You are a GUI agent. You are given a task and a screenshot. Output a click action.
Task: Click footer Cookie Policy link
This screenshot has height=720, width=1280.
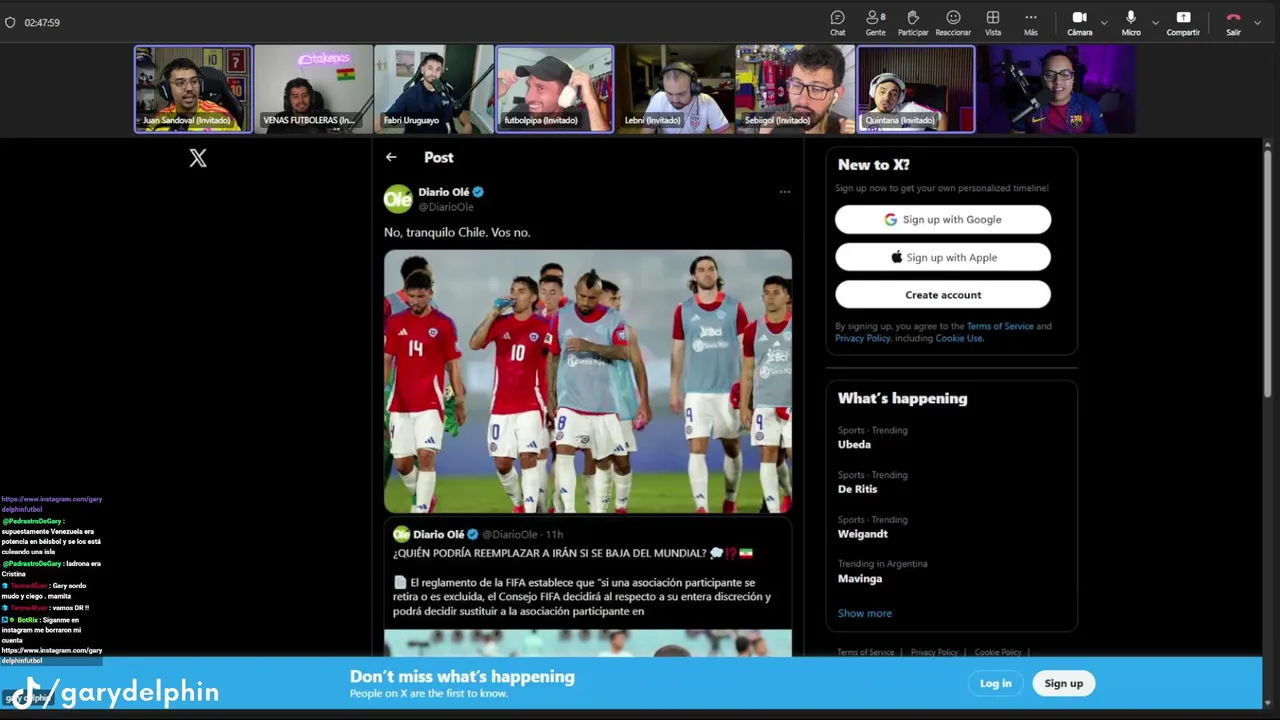point(998,652)
